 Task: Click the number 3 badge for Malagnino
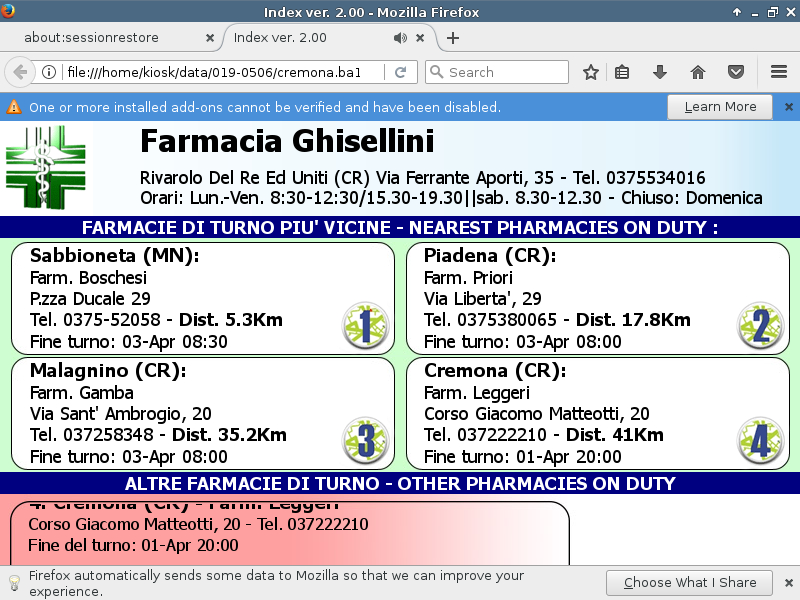click(365, 441)
